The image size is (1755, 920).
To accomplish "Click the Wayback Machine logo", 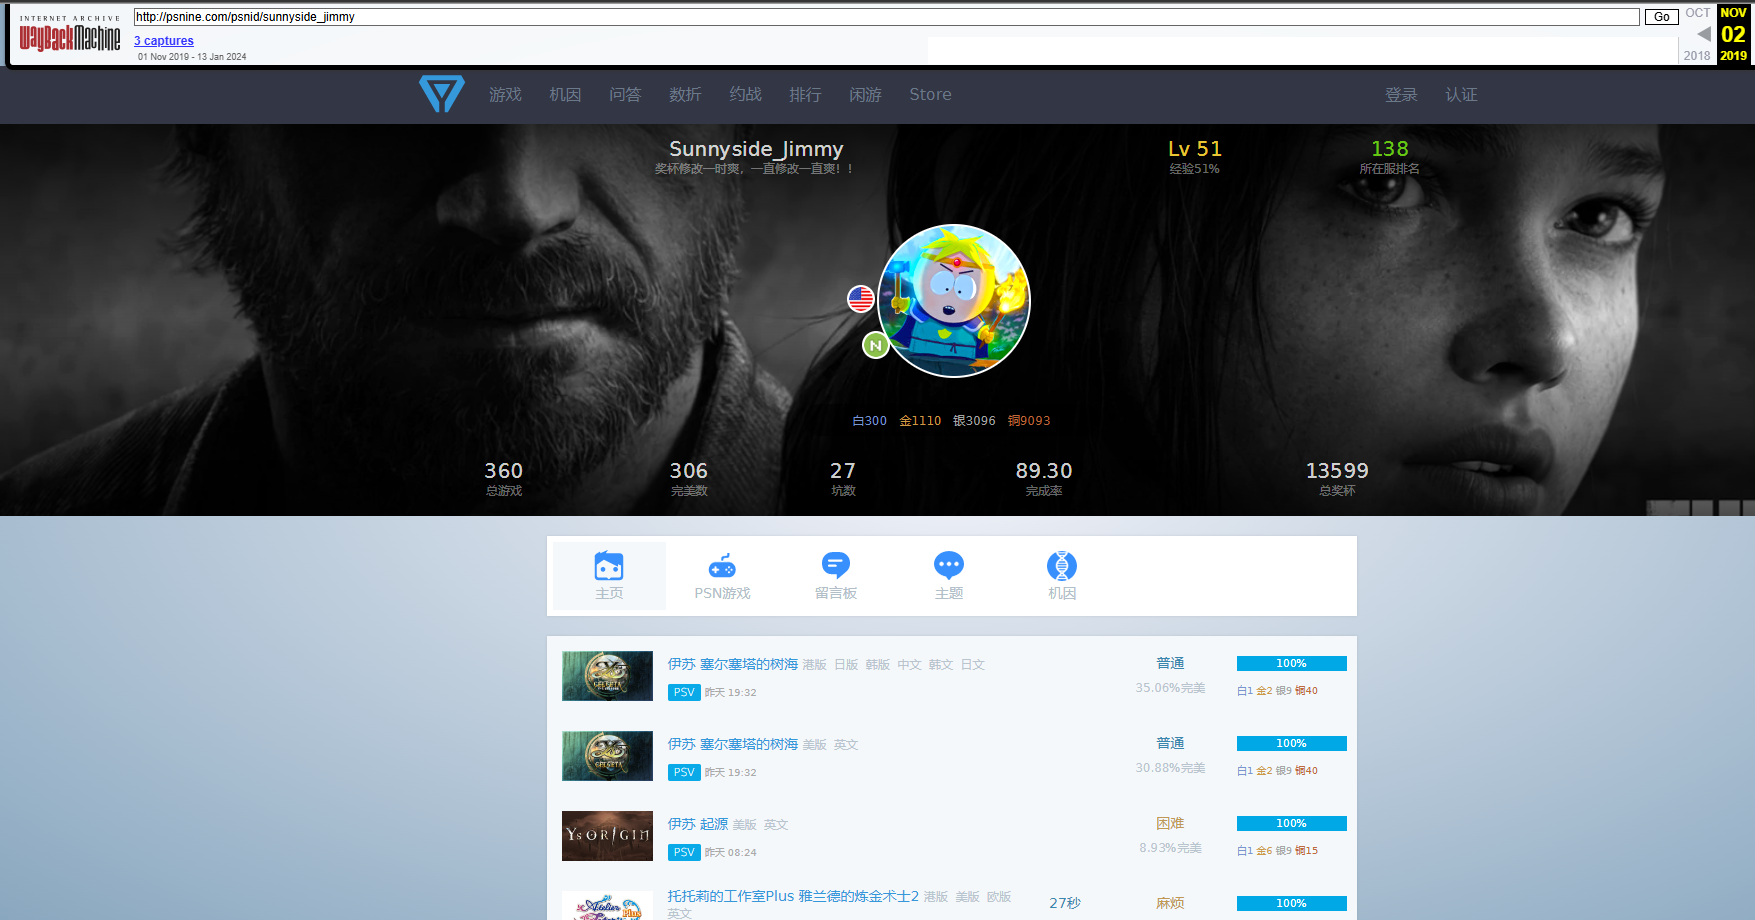I will click(70, 37).
